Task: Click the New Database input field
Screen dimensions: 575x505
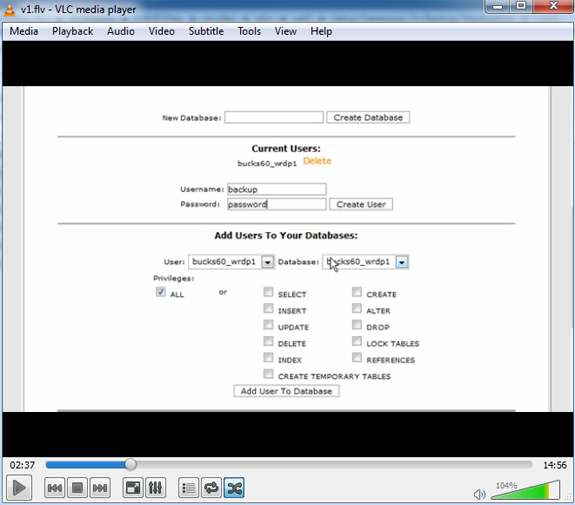Action: [274, 117]
